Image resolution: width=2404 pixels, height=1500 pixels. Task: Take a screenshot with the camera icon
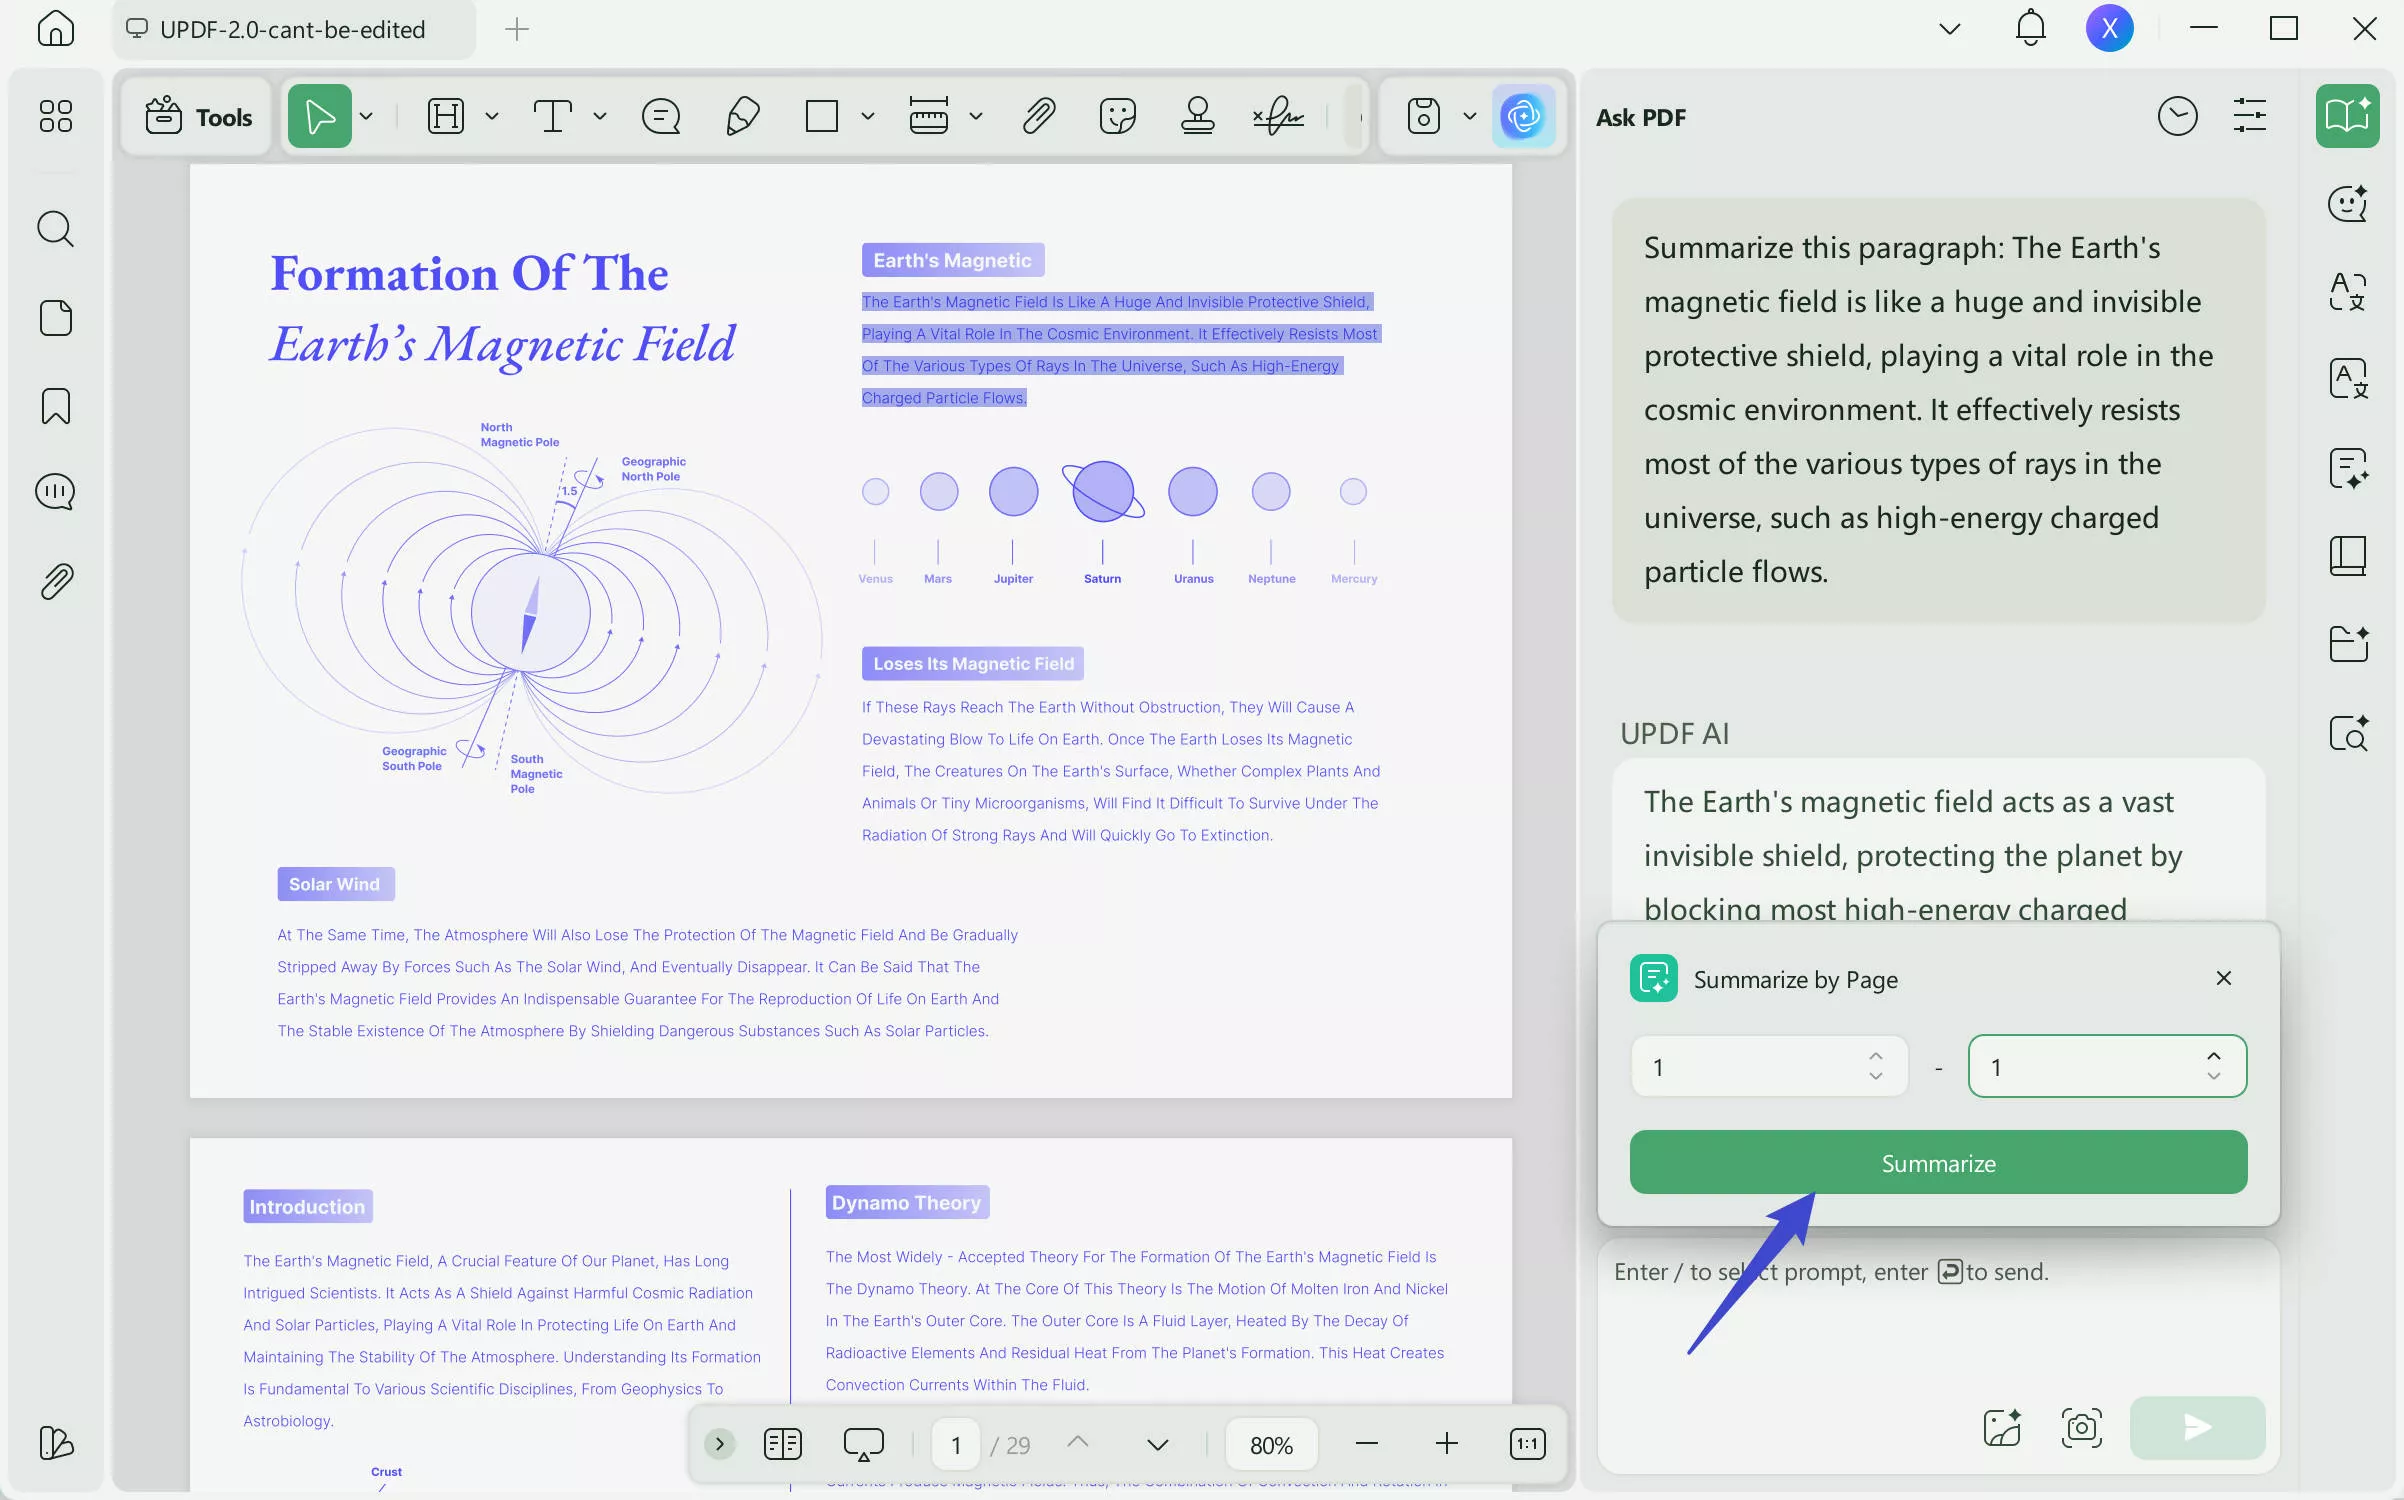click(2081, 1428)
